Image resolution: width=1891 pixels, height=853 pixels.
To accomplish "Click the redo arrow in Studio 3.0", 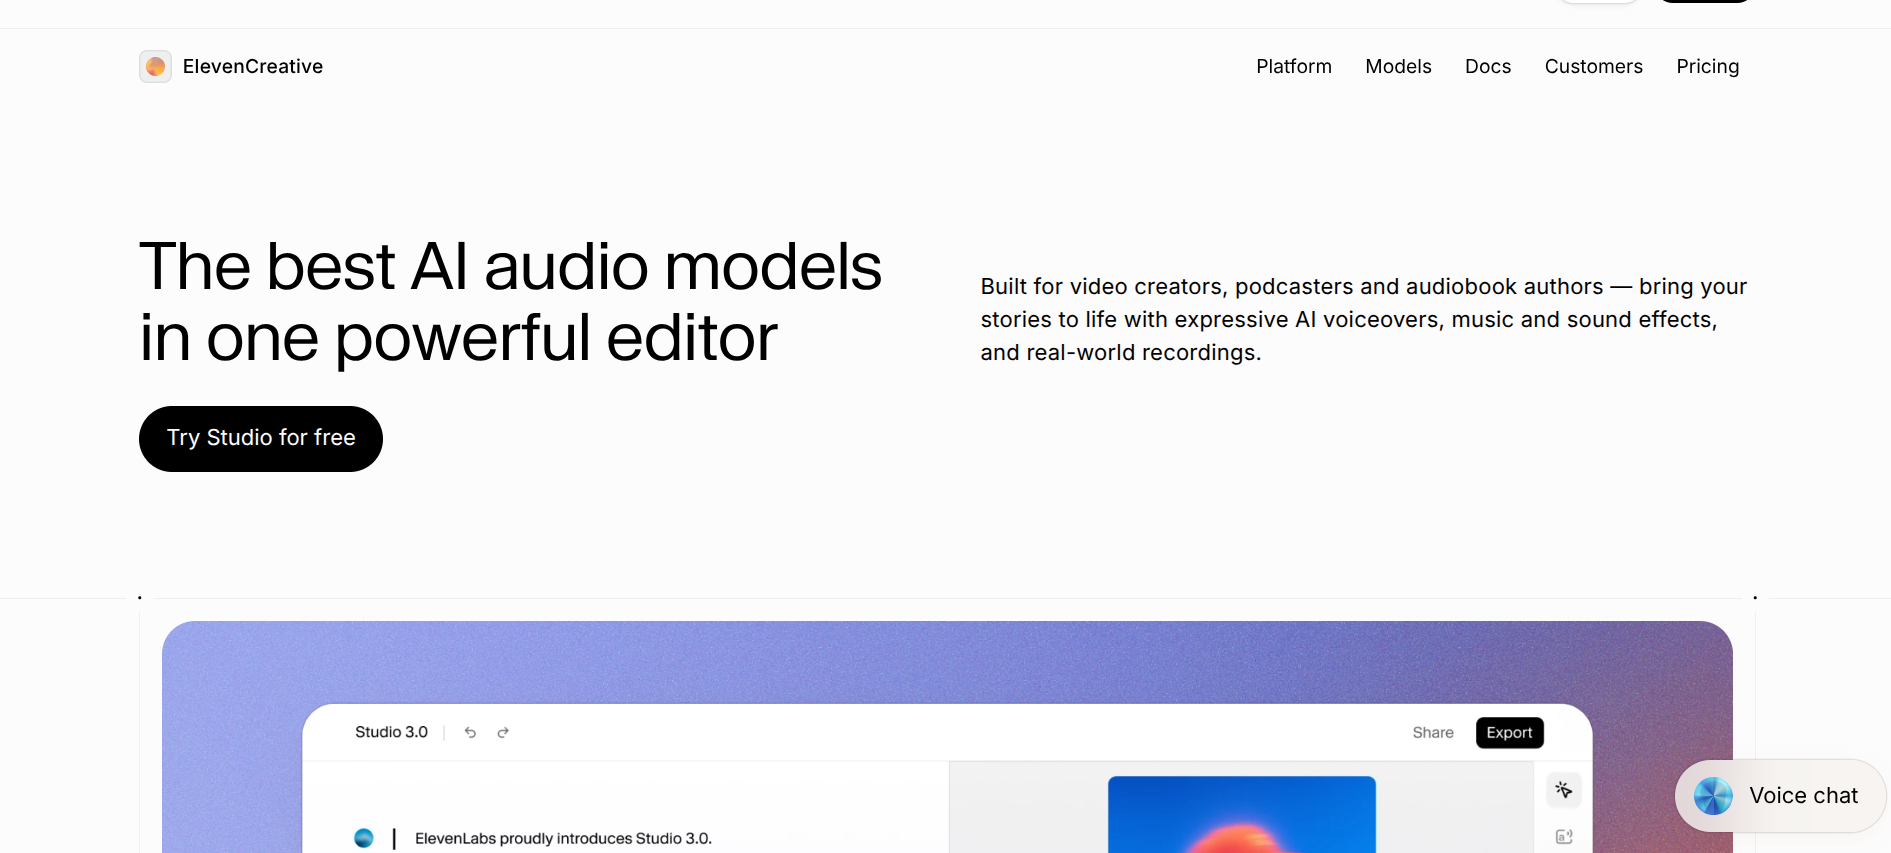I will point(503,733).
